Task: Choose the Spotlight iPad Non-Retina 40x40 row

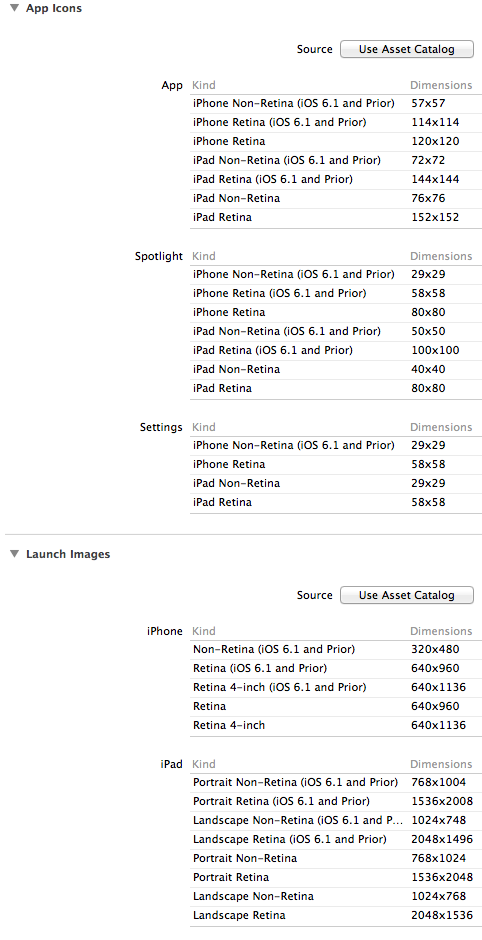Action: [336, 369]
